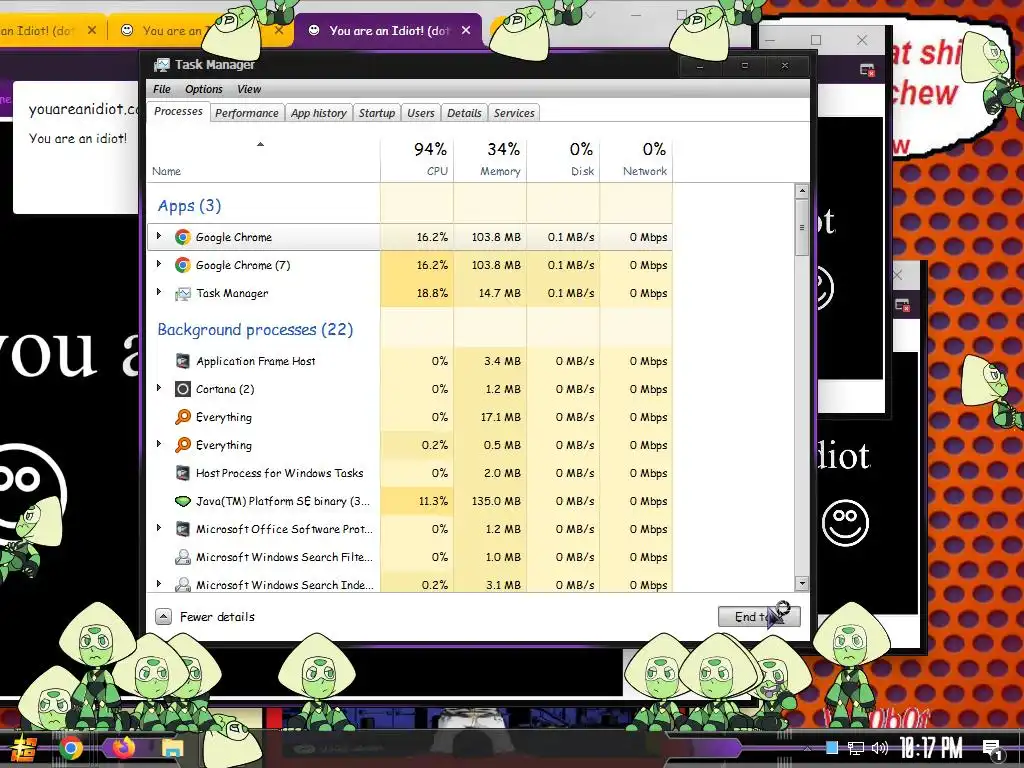Open the Start button on the taskbar
Viewport: 1024px width, 768px height.
[24, 748]
